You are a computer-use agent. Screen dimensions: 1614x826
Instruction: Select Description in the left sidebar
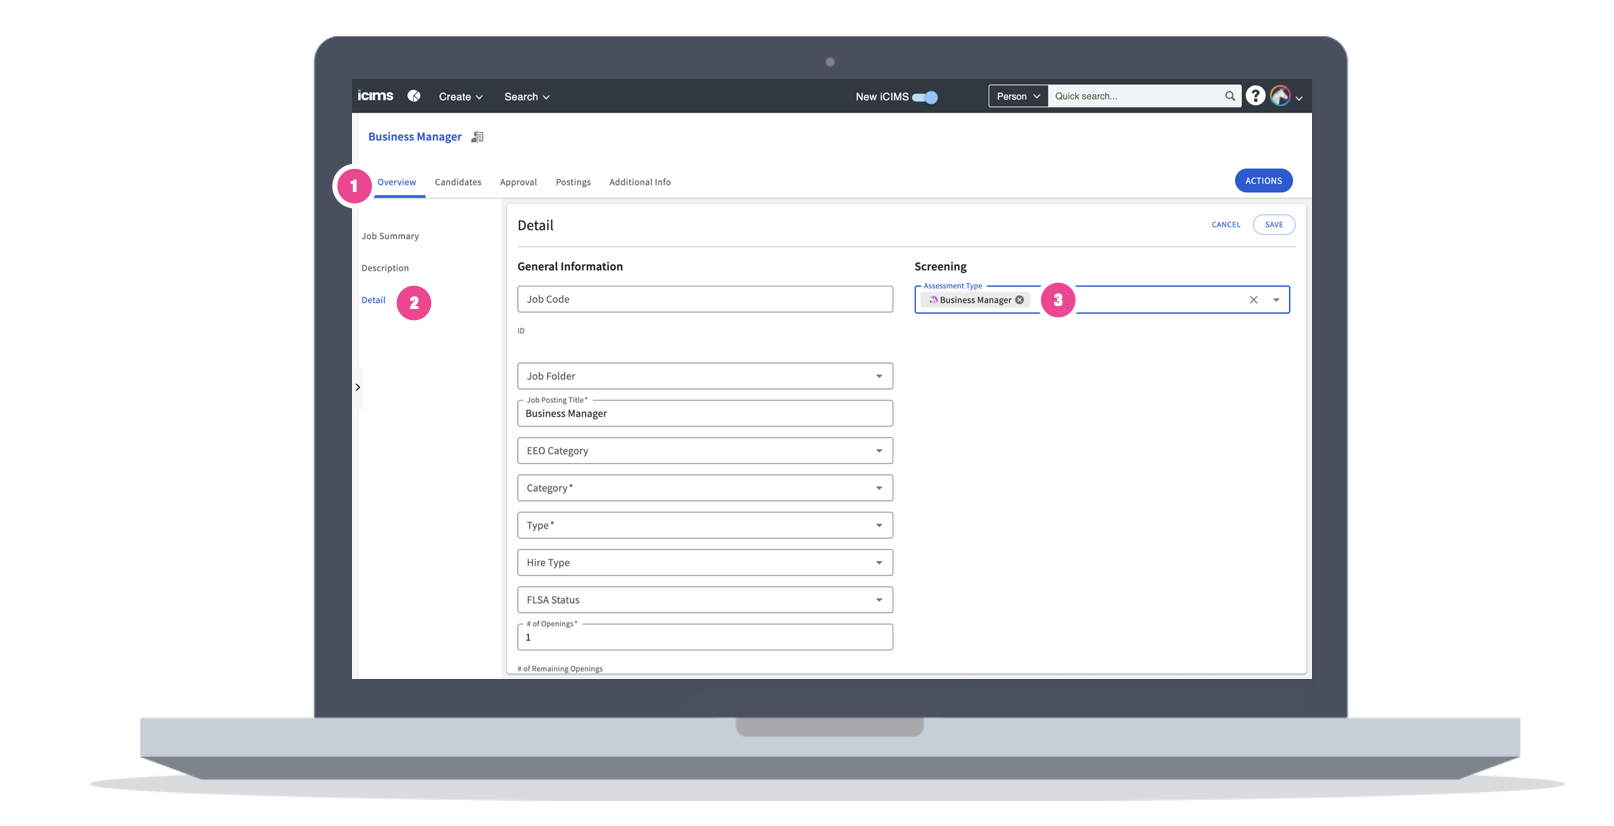click(385, 268)
